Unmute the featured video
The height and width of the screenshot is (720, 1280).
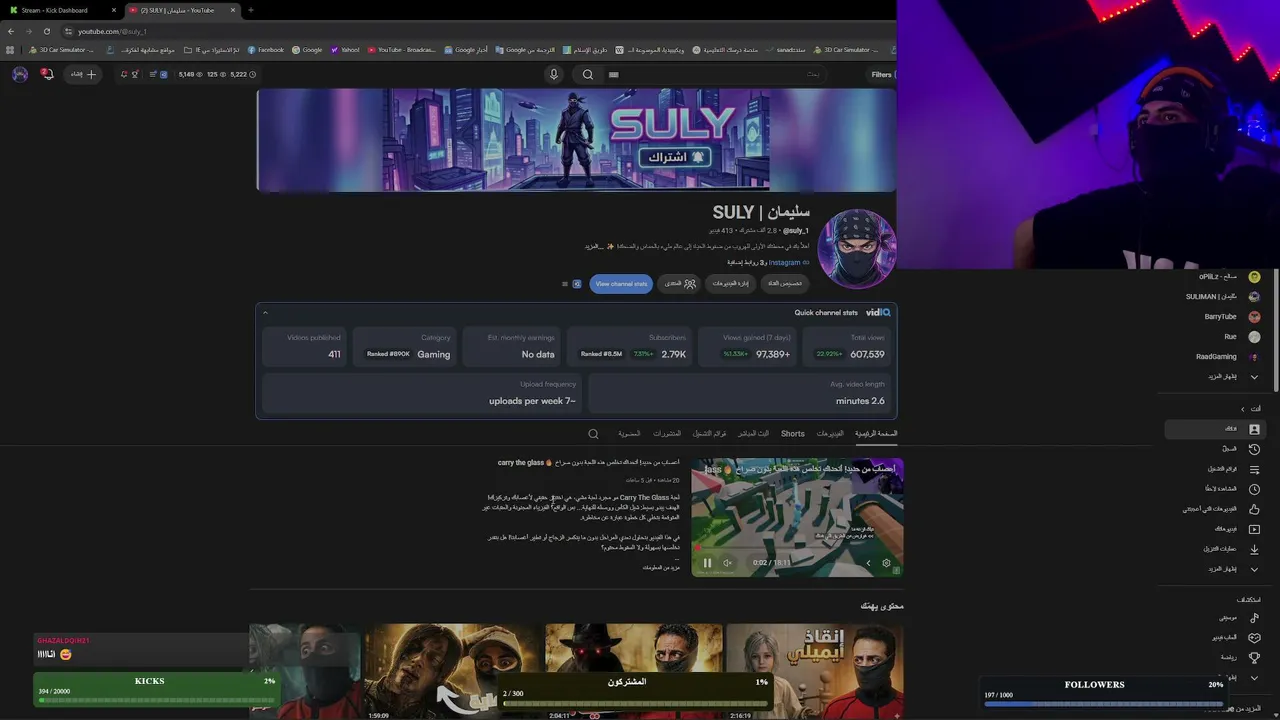coord(727,563)
